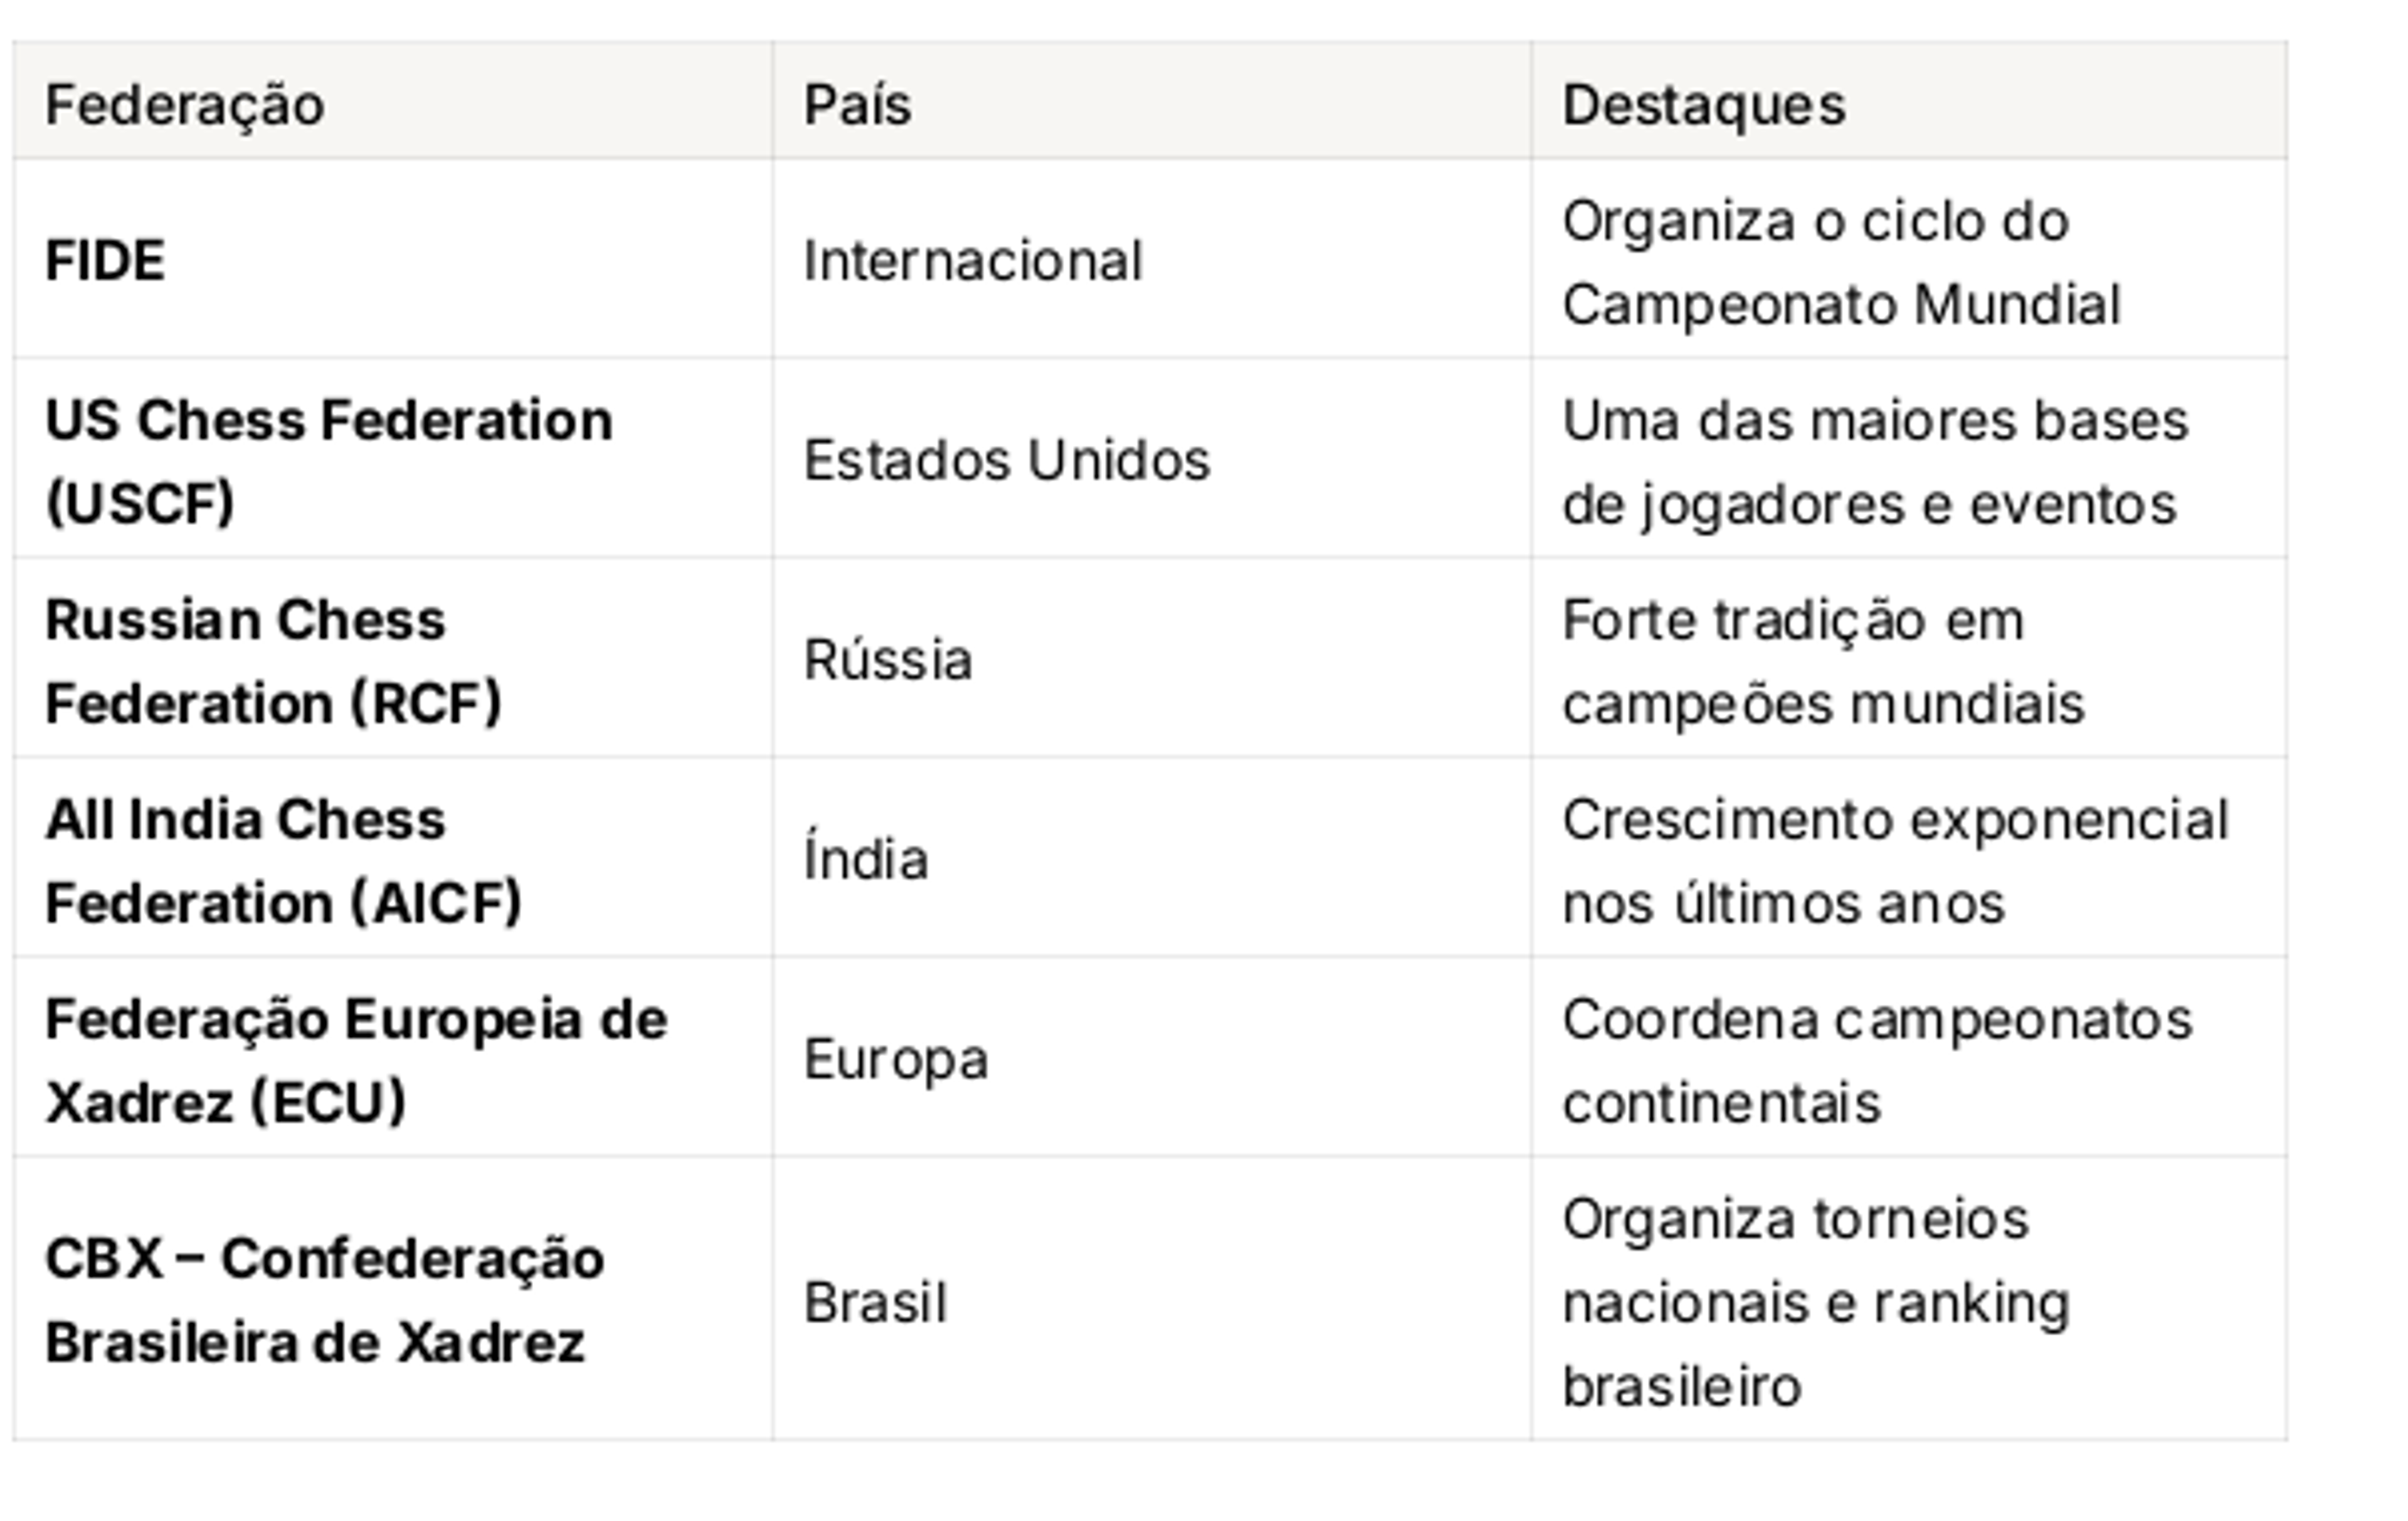This screenshot has width=2408, height=1521.
Task: Click the Federação column header
Action: 393,101
